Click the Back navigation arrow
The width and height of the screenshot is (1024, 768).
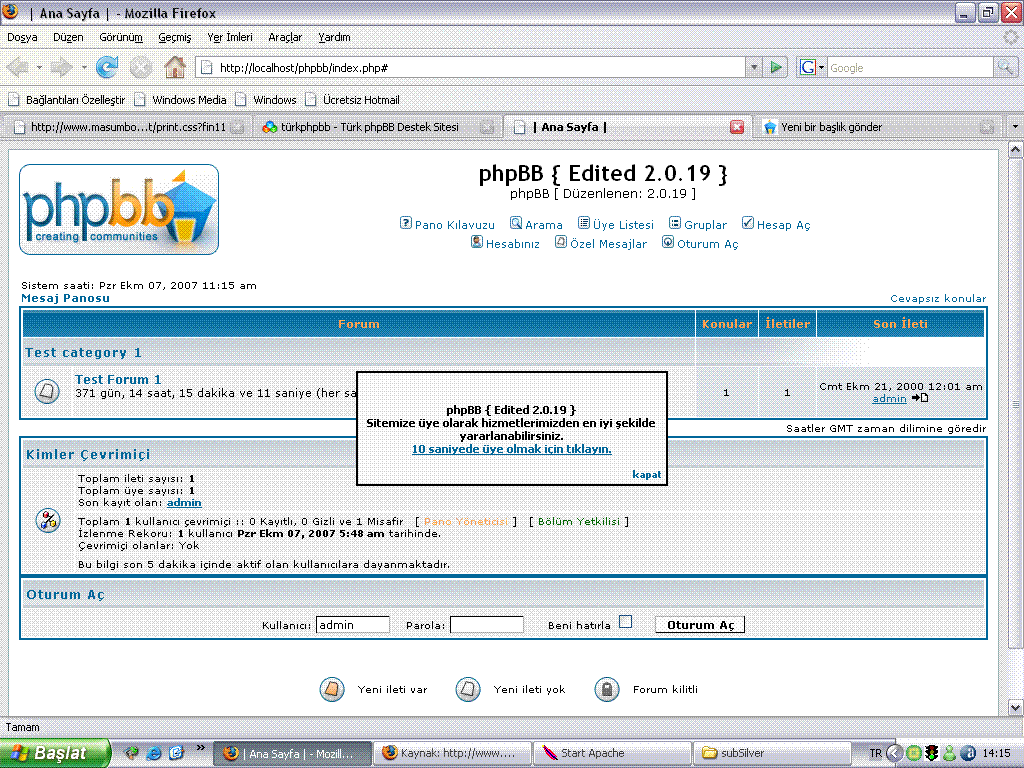point(18,67)
